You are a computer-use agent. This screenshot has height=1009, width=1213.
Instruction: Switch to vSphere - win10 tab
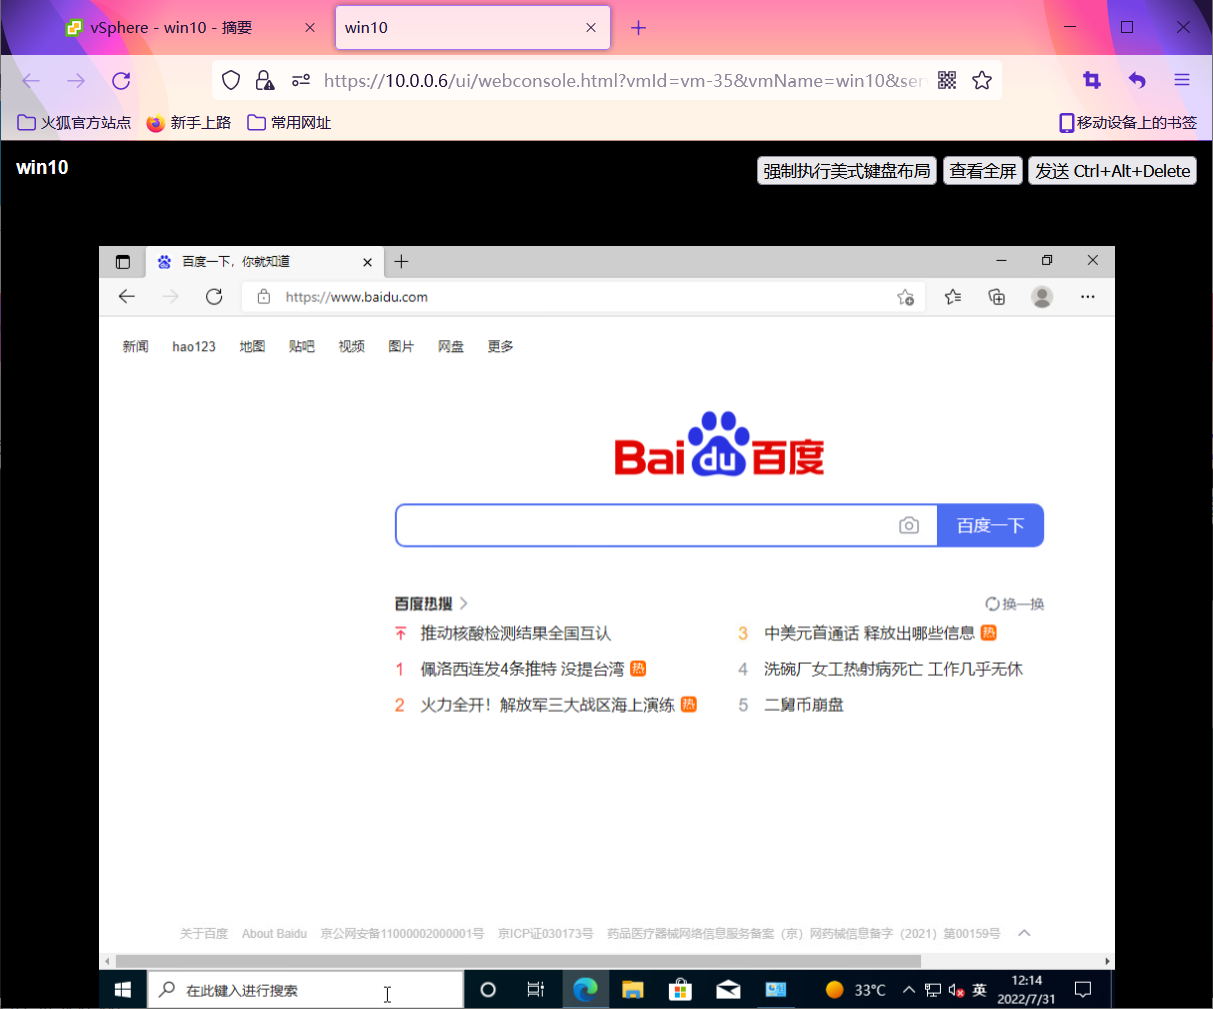point(190,28)
